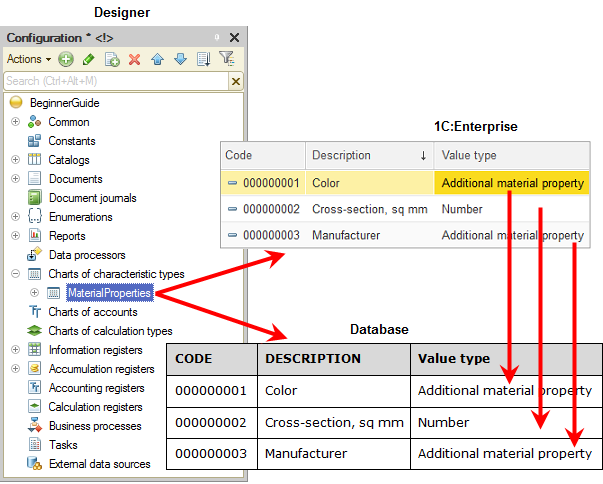Click the Value type column header

(x=512, y=155)
